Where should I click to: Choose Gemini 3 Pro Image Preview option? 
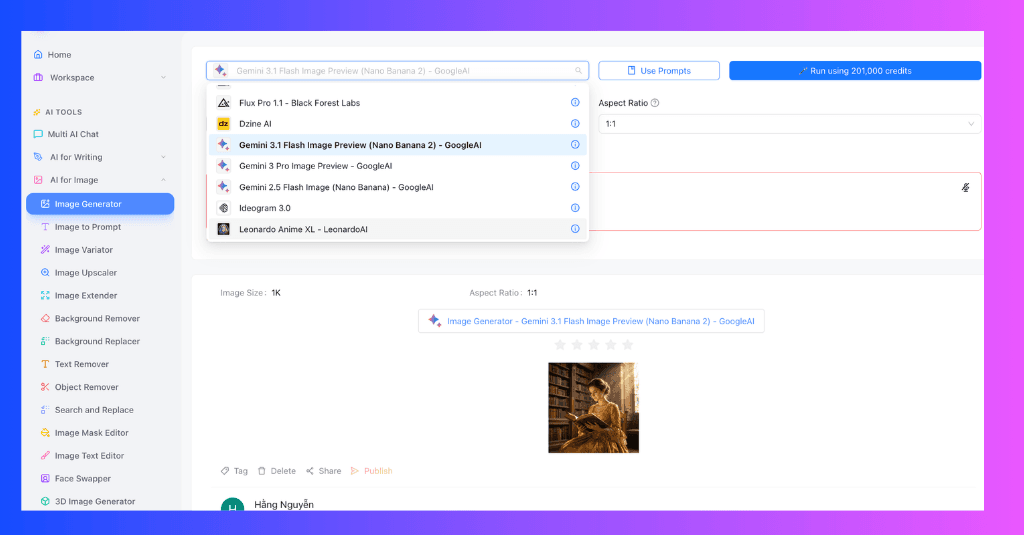pos(397,166)
